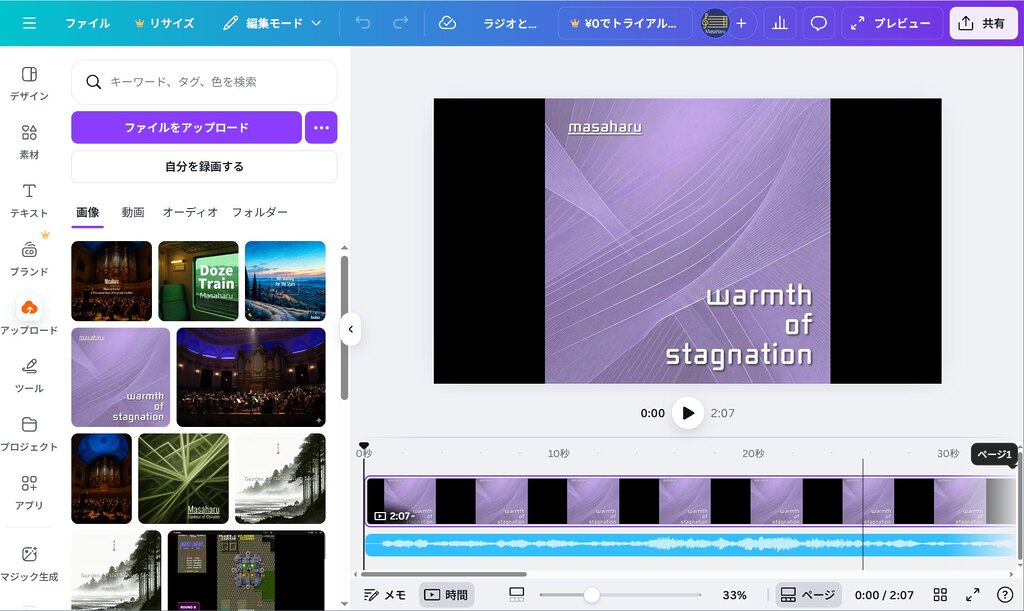Viewport: 1024px width, 611px height.
Task: Open more upload options (three dots)
Action: pos(321,128)
